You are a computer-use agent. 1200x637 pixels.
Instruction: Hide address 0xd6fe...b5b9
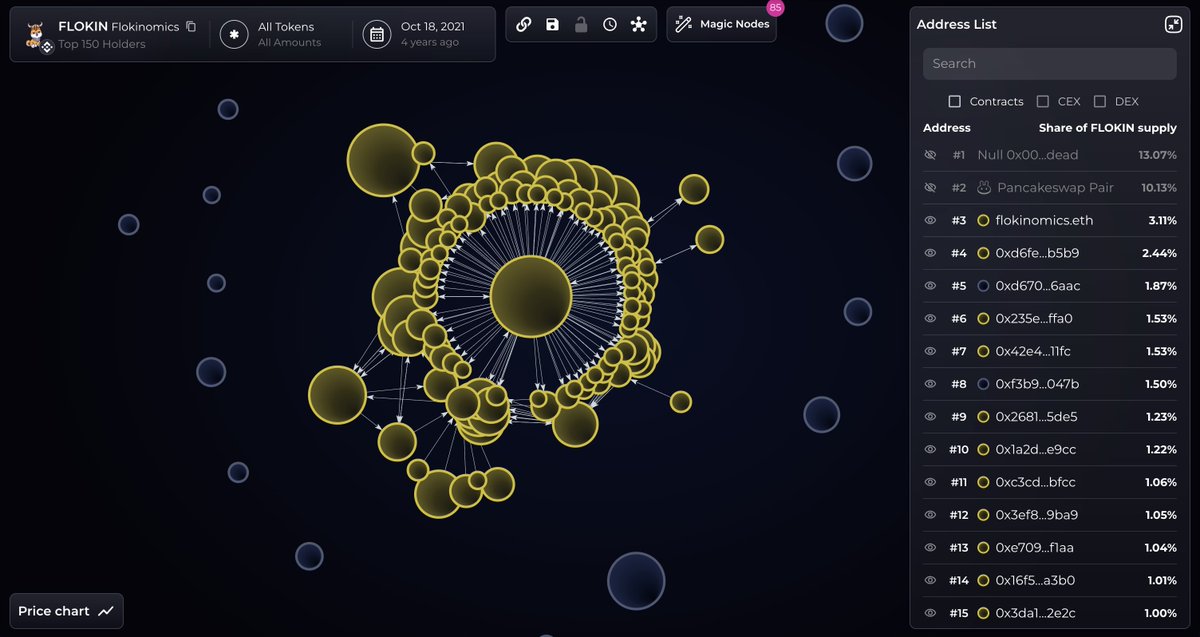click(930, 253)
